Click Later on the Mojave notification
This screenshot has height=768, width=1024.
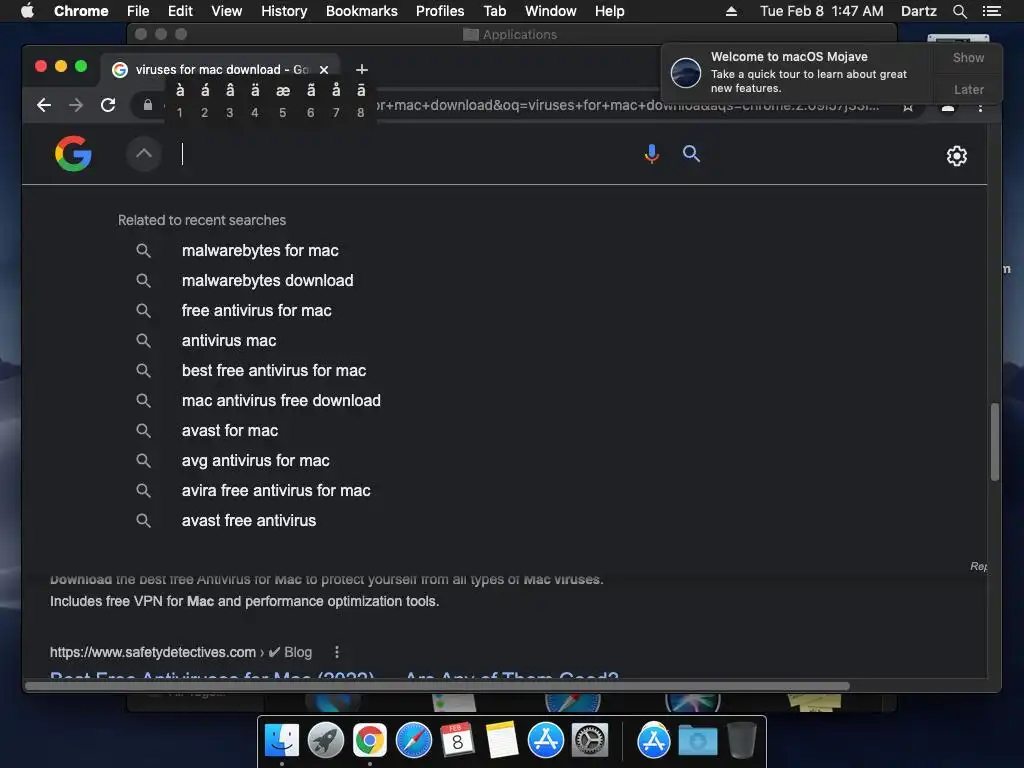point(968,89)
